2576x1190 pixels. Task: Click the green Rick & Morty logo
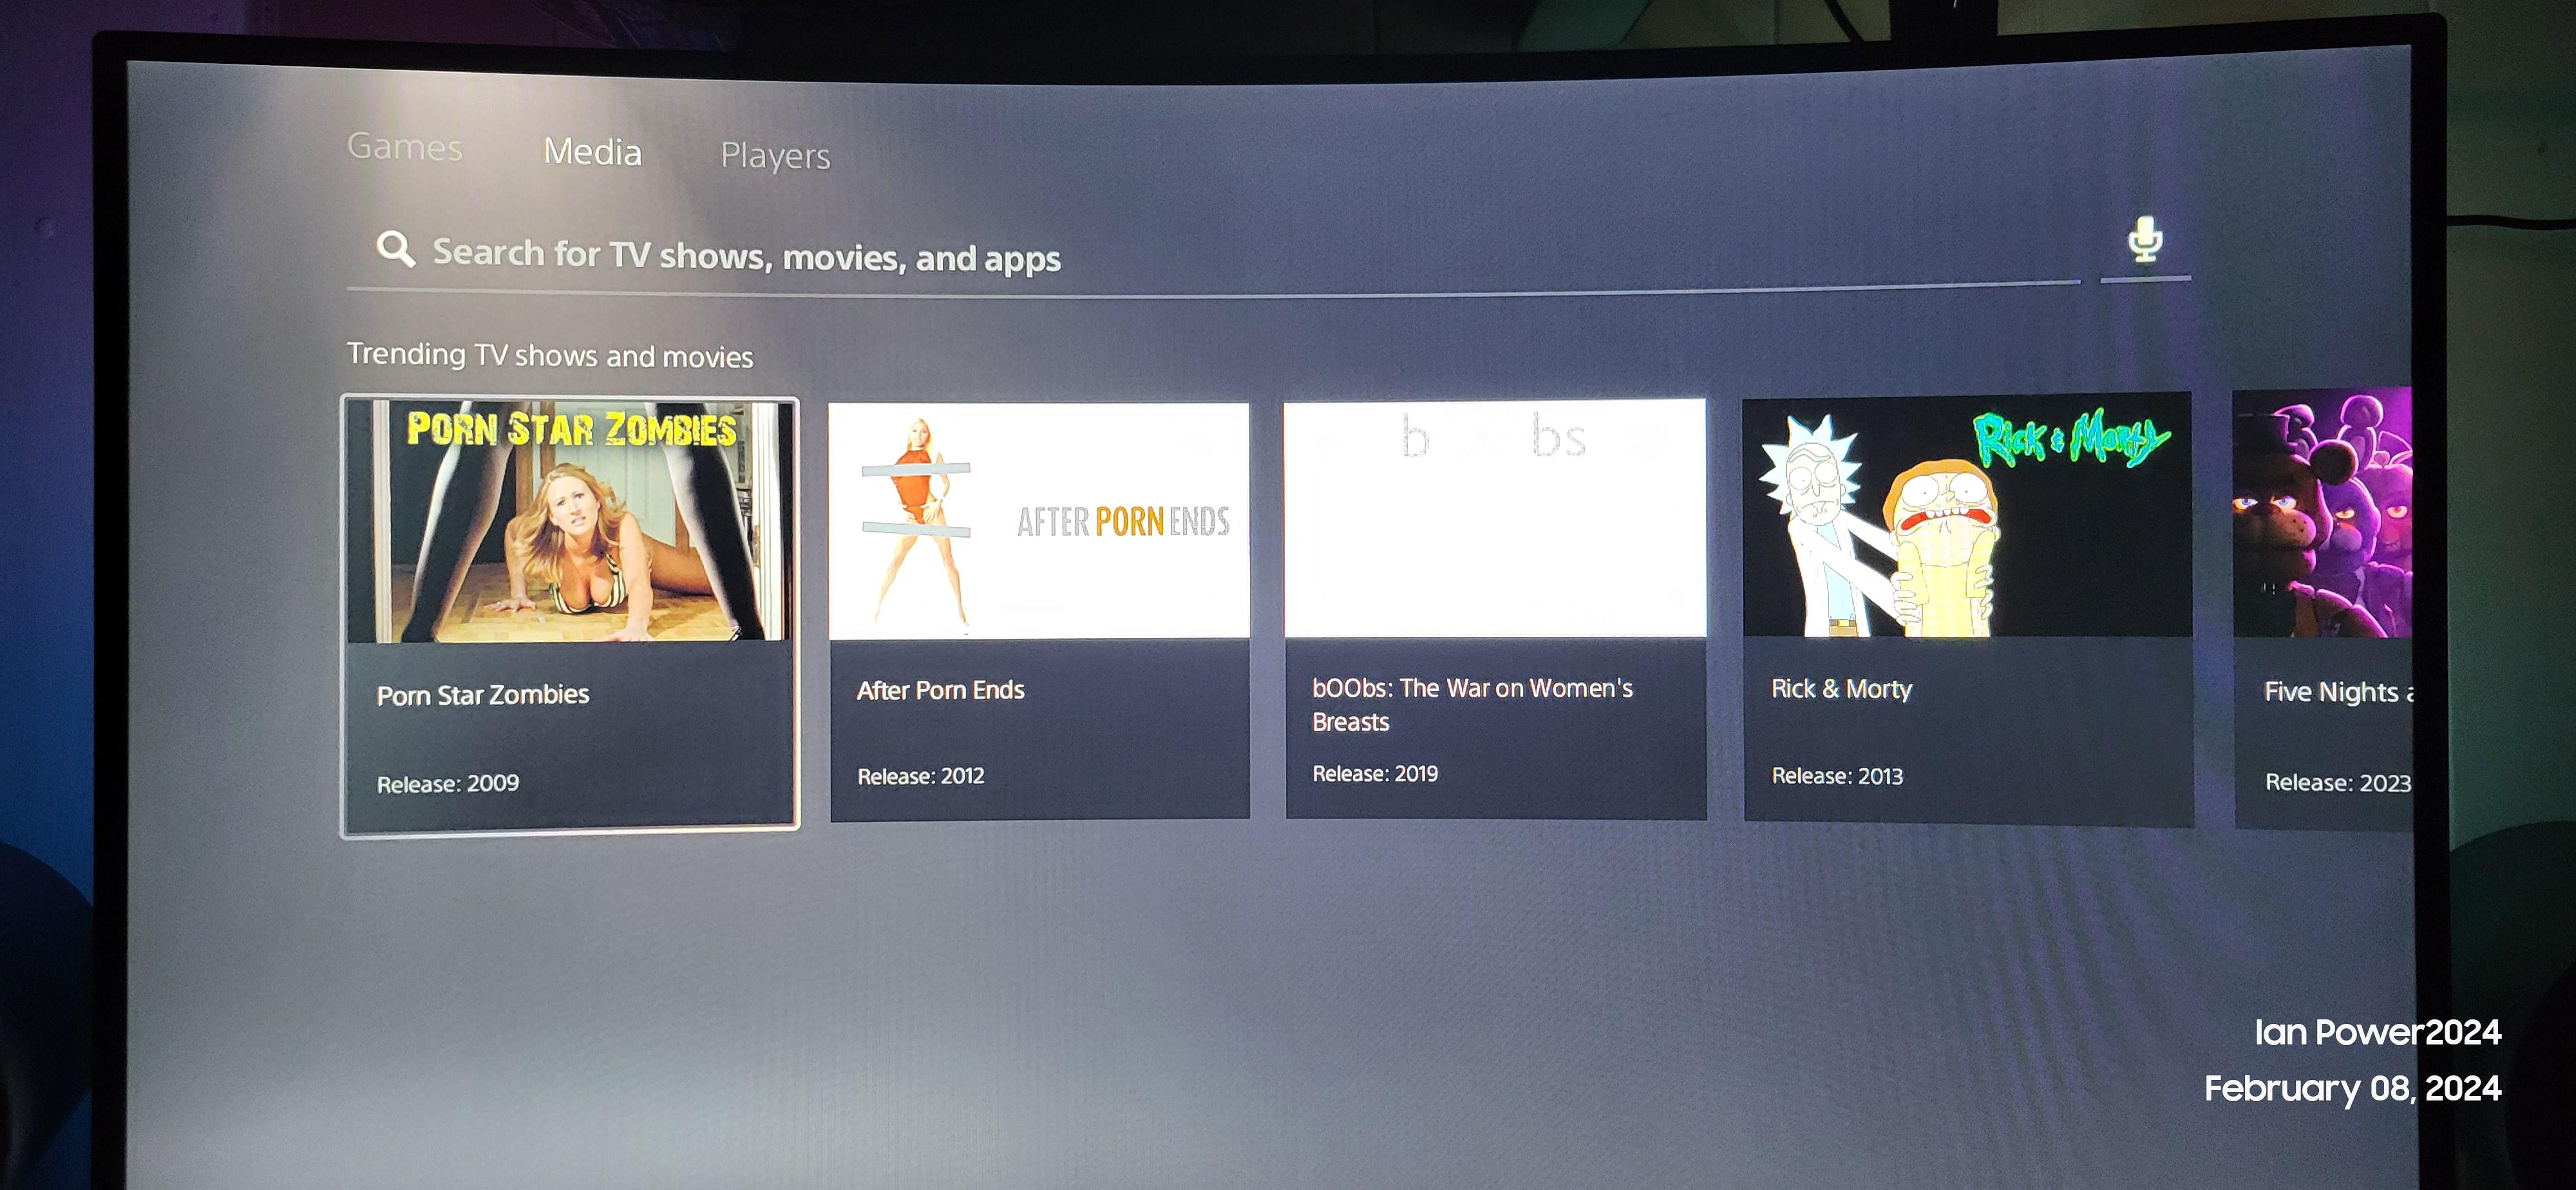coord(2070,439)
